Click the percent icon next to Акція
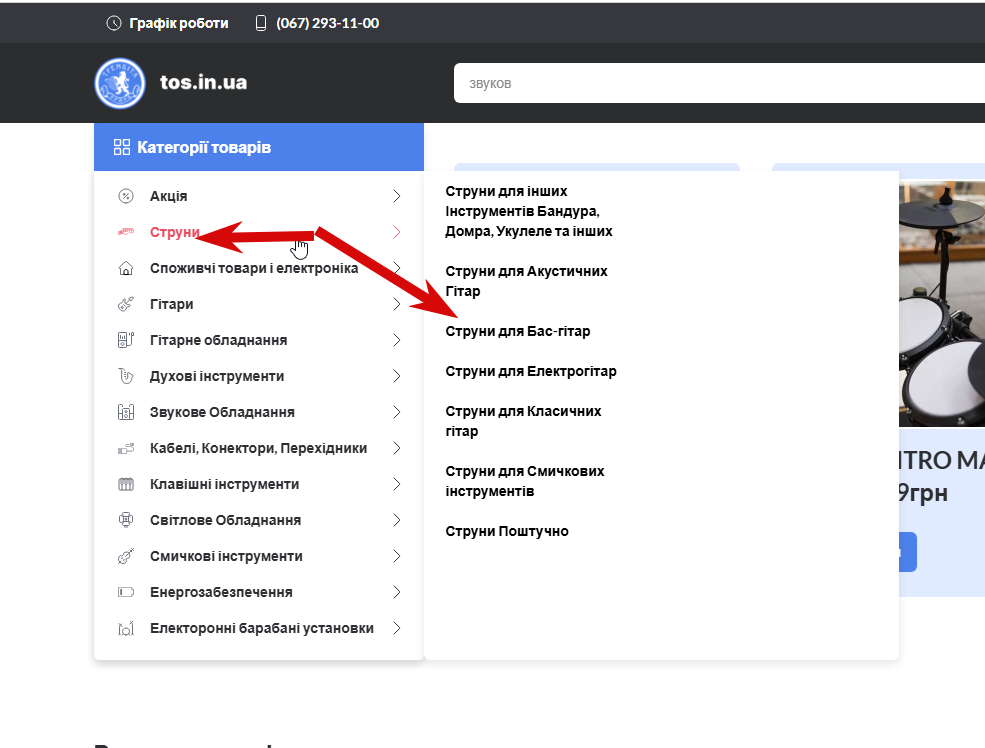 tap(126, 196)
